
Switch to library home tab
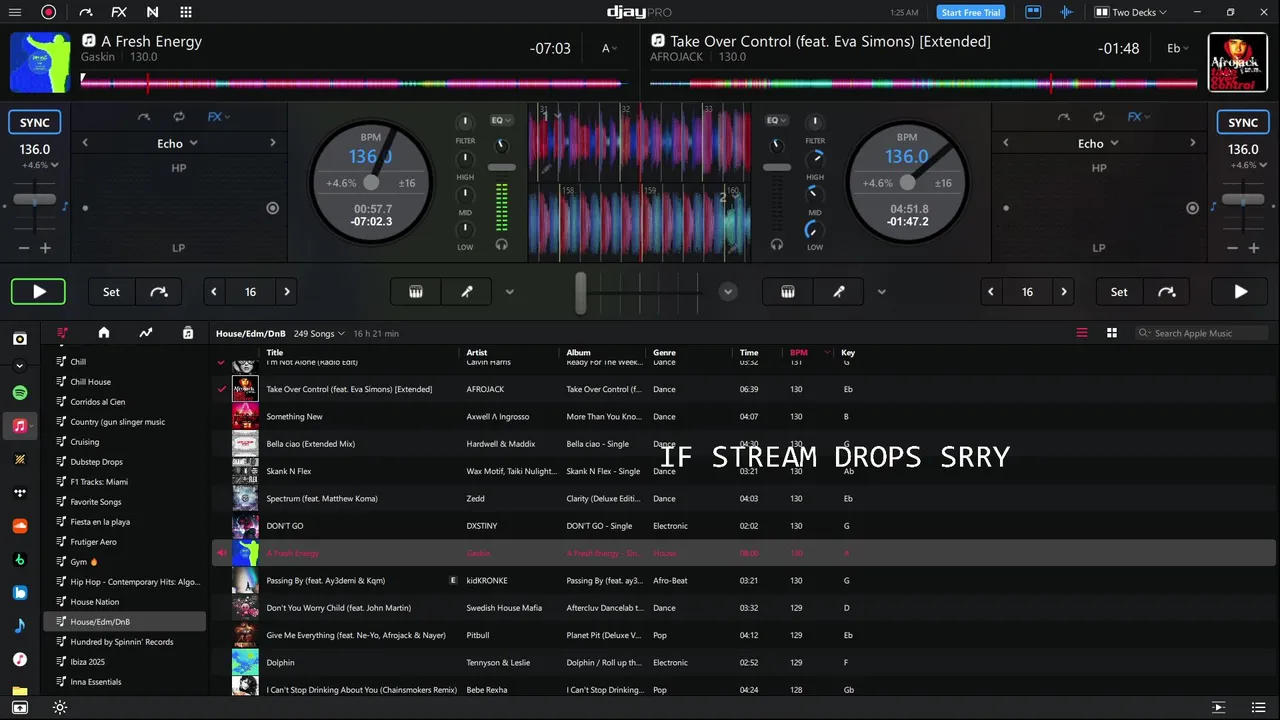pyautogui.click(x=104, y=333)
